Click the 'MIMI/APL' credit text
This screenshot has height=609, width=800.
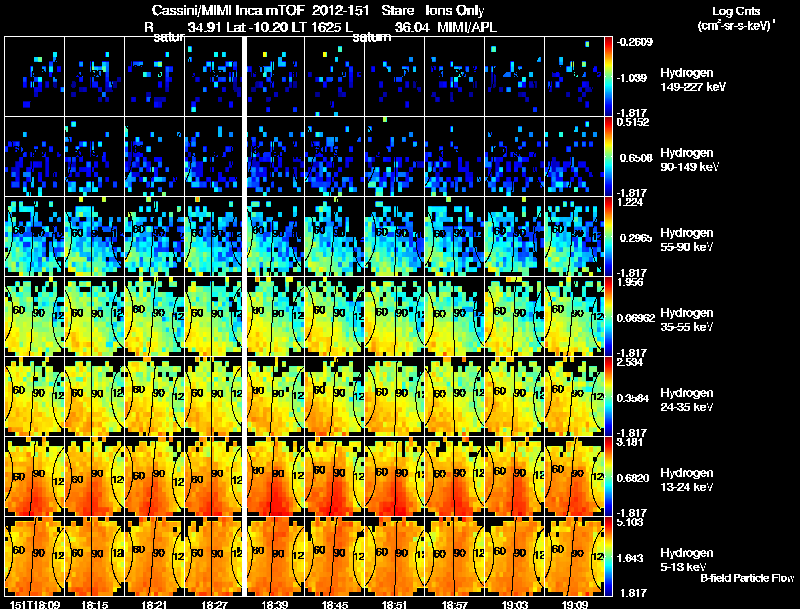pos(467,28)
